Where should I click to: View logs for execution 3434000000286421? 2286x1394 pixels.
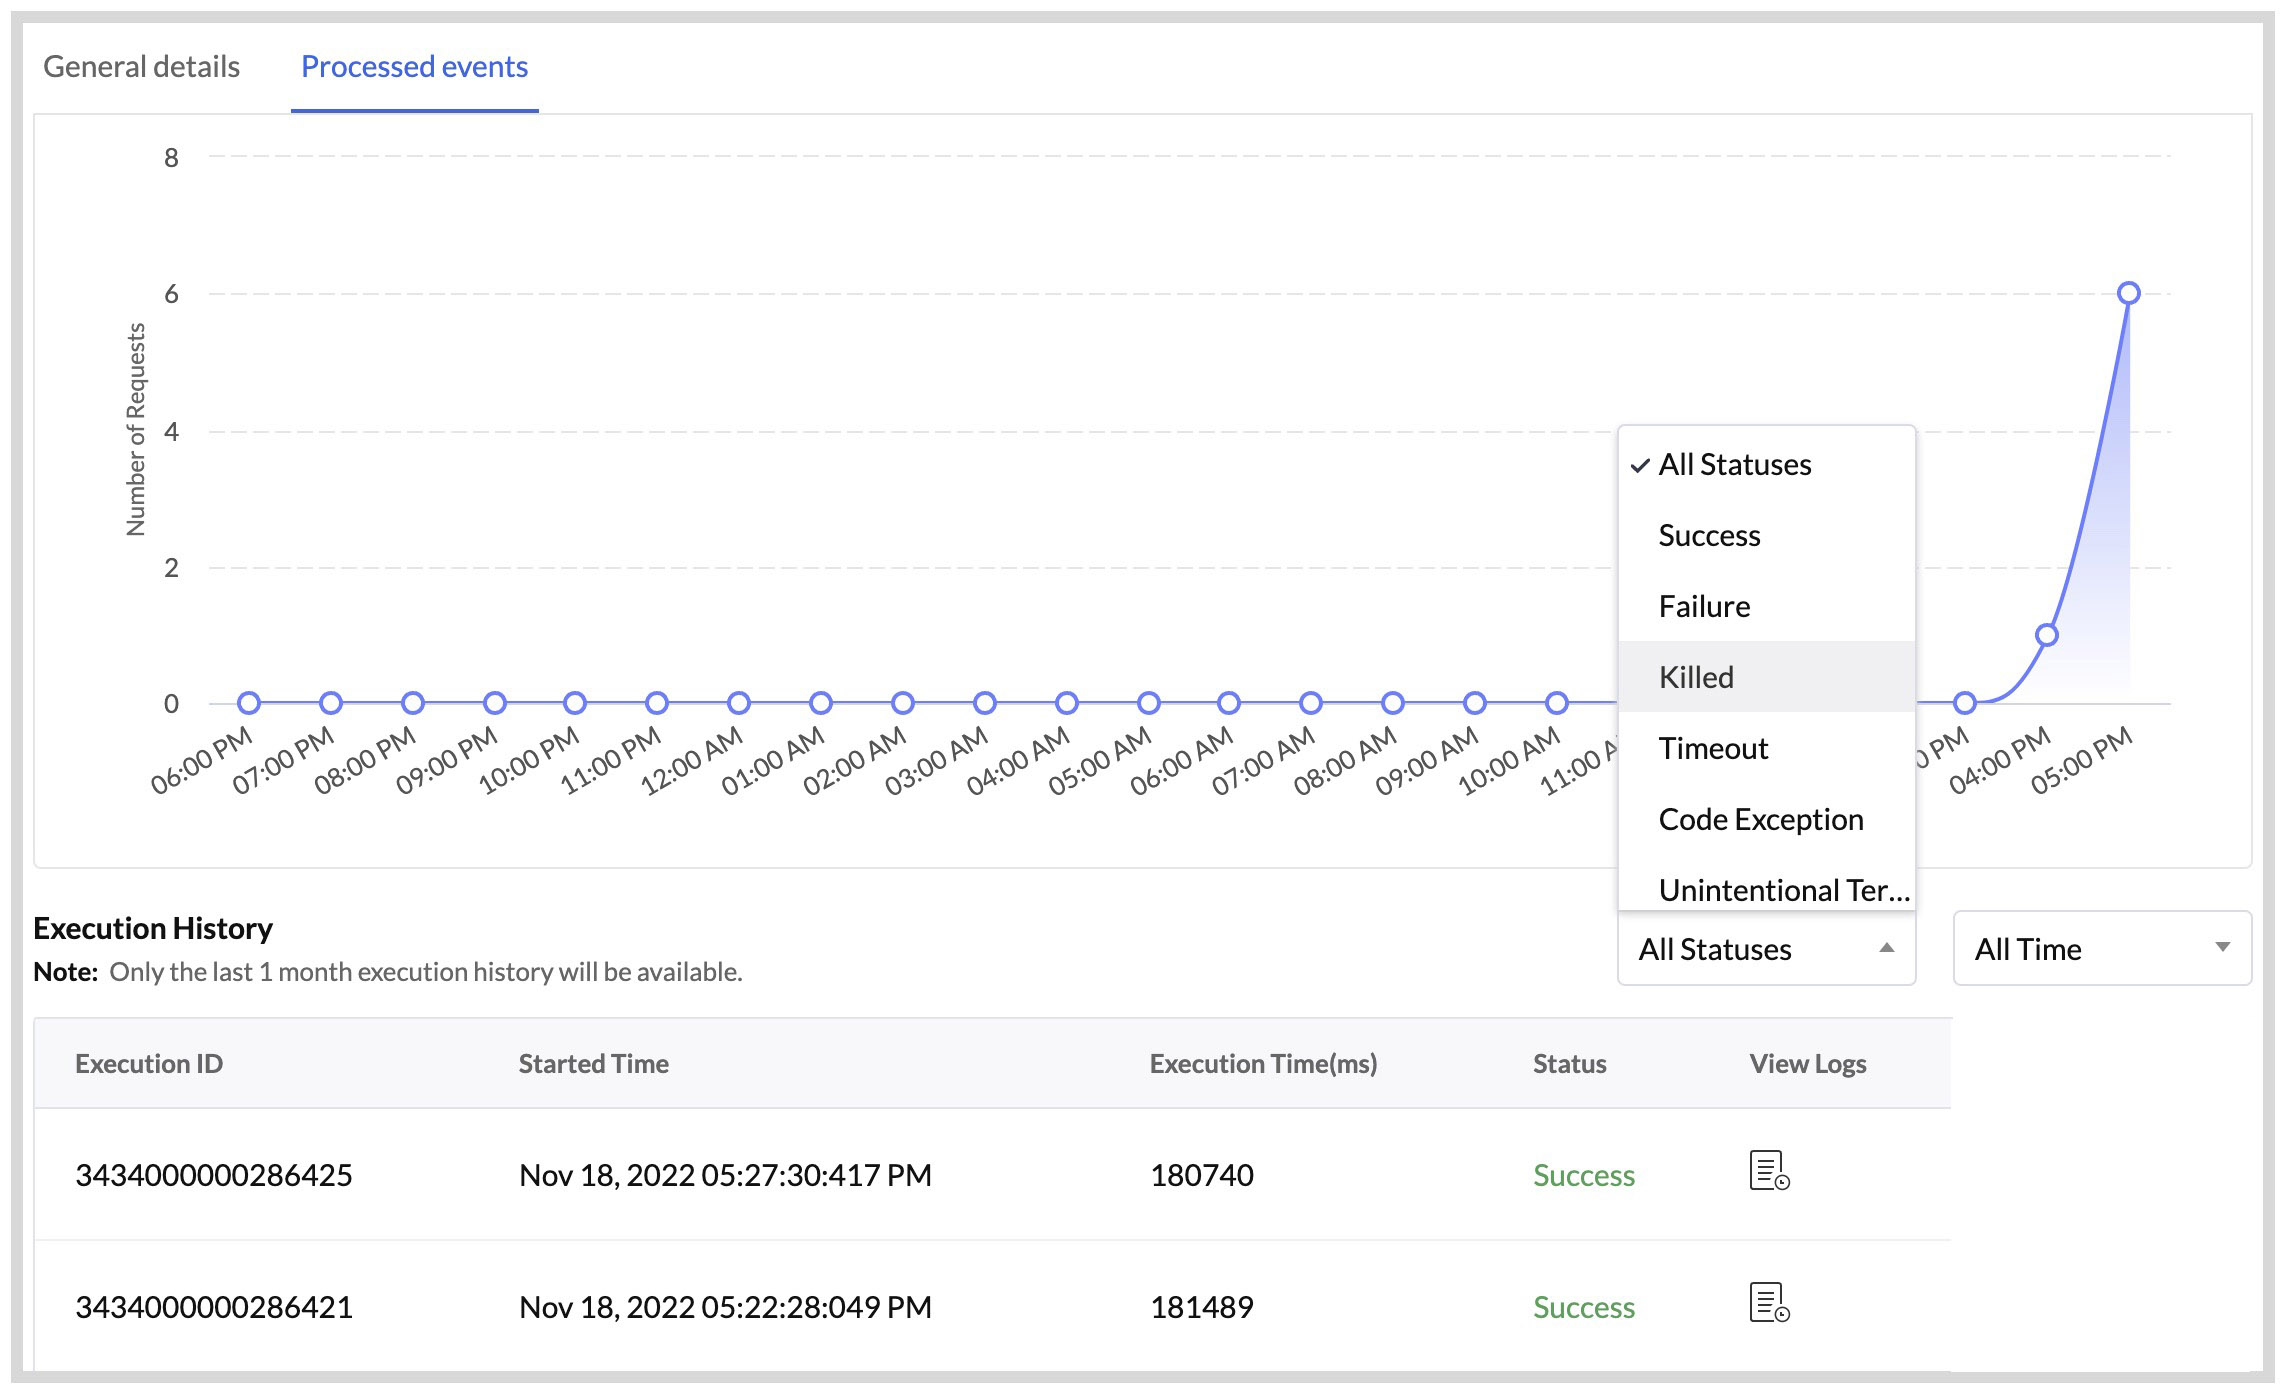pyautogui.click(x=1766, y=1305)
